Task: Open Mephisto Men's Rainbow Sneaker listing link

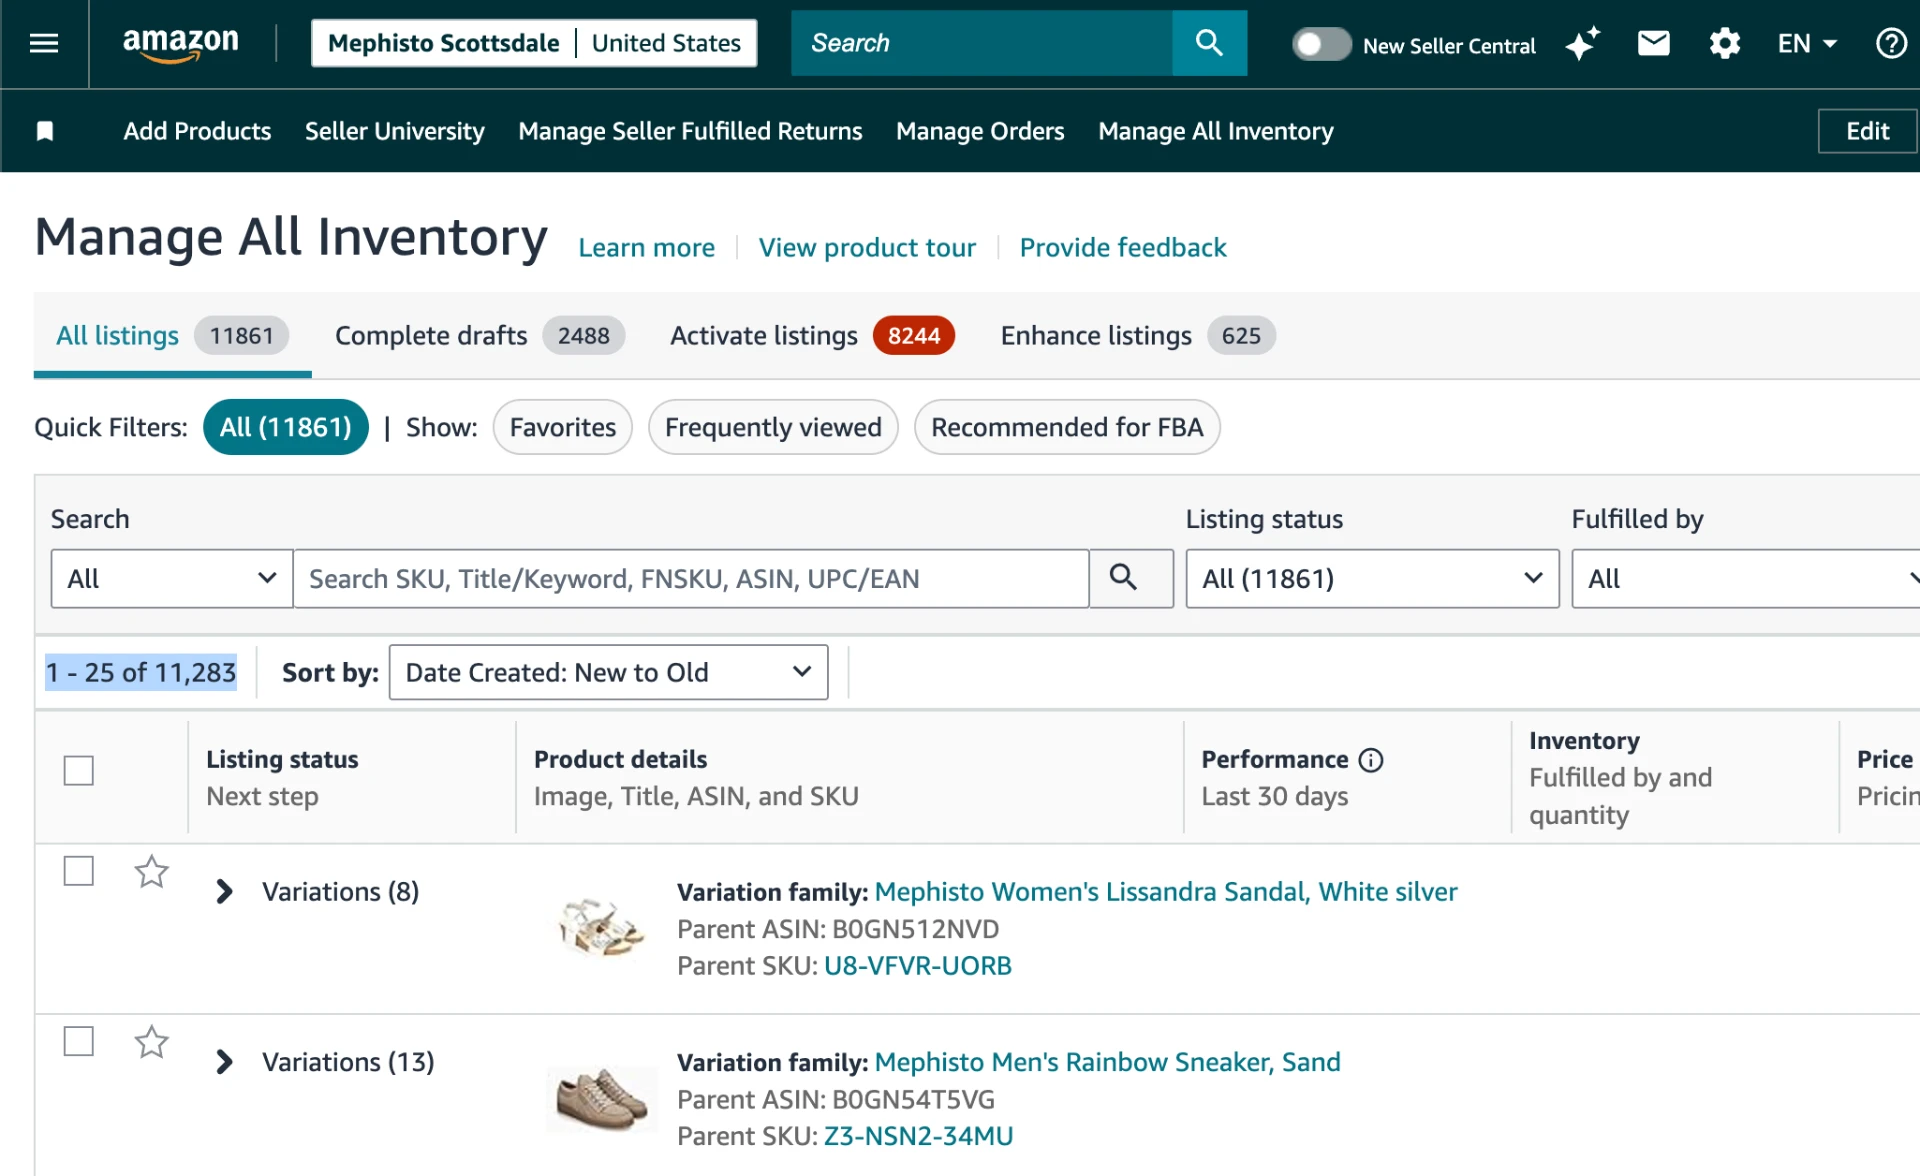Action: pyautogui.click(x=1107, y=1062)
